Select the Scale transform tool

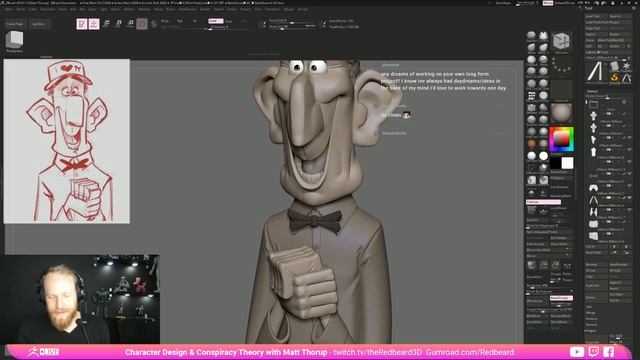coord(118,24)
